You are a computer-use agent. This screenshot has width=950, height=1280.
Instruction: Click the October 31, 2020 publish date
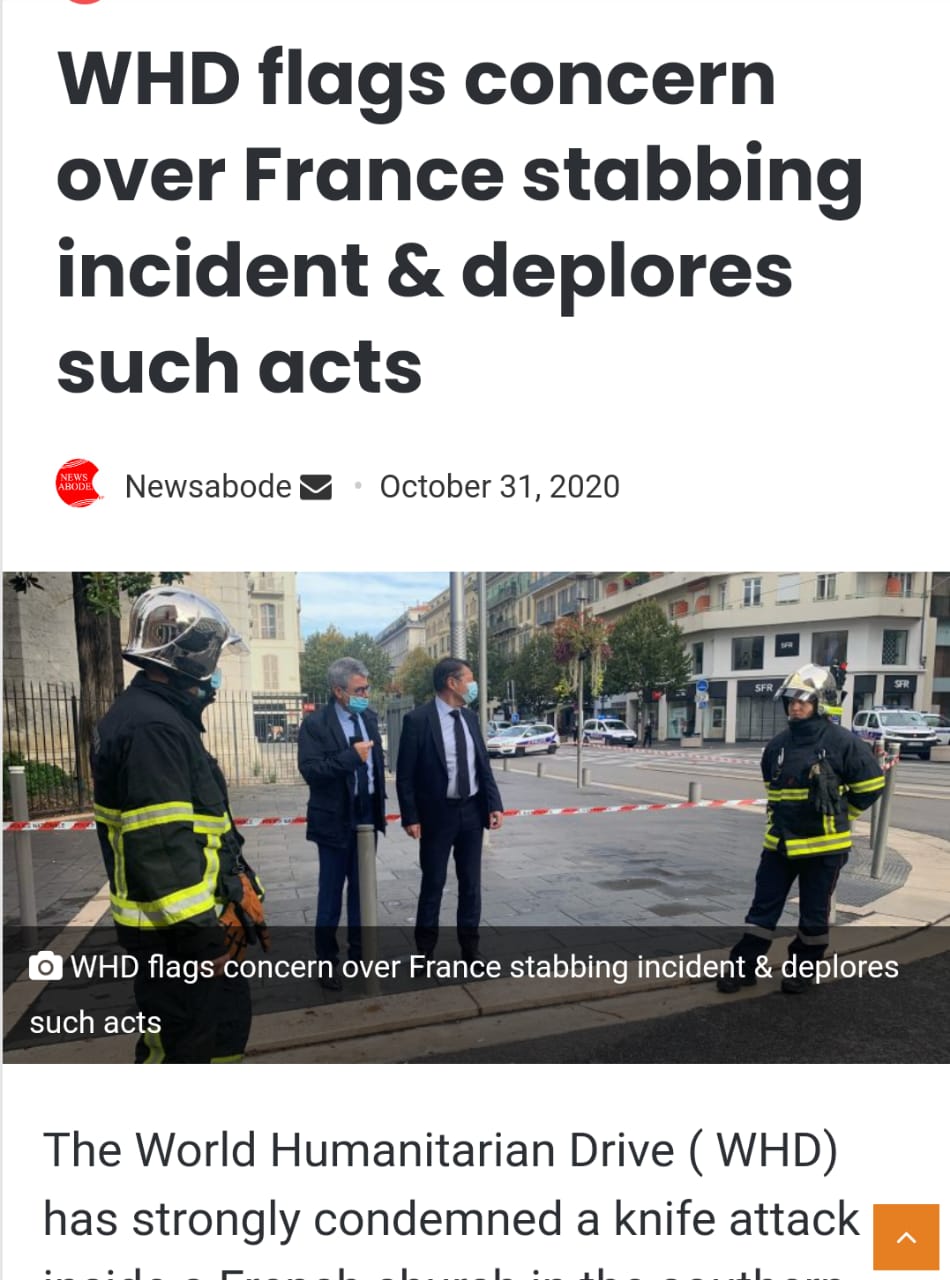pyautogui.click(x=500, y=487)
